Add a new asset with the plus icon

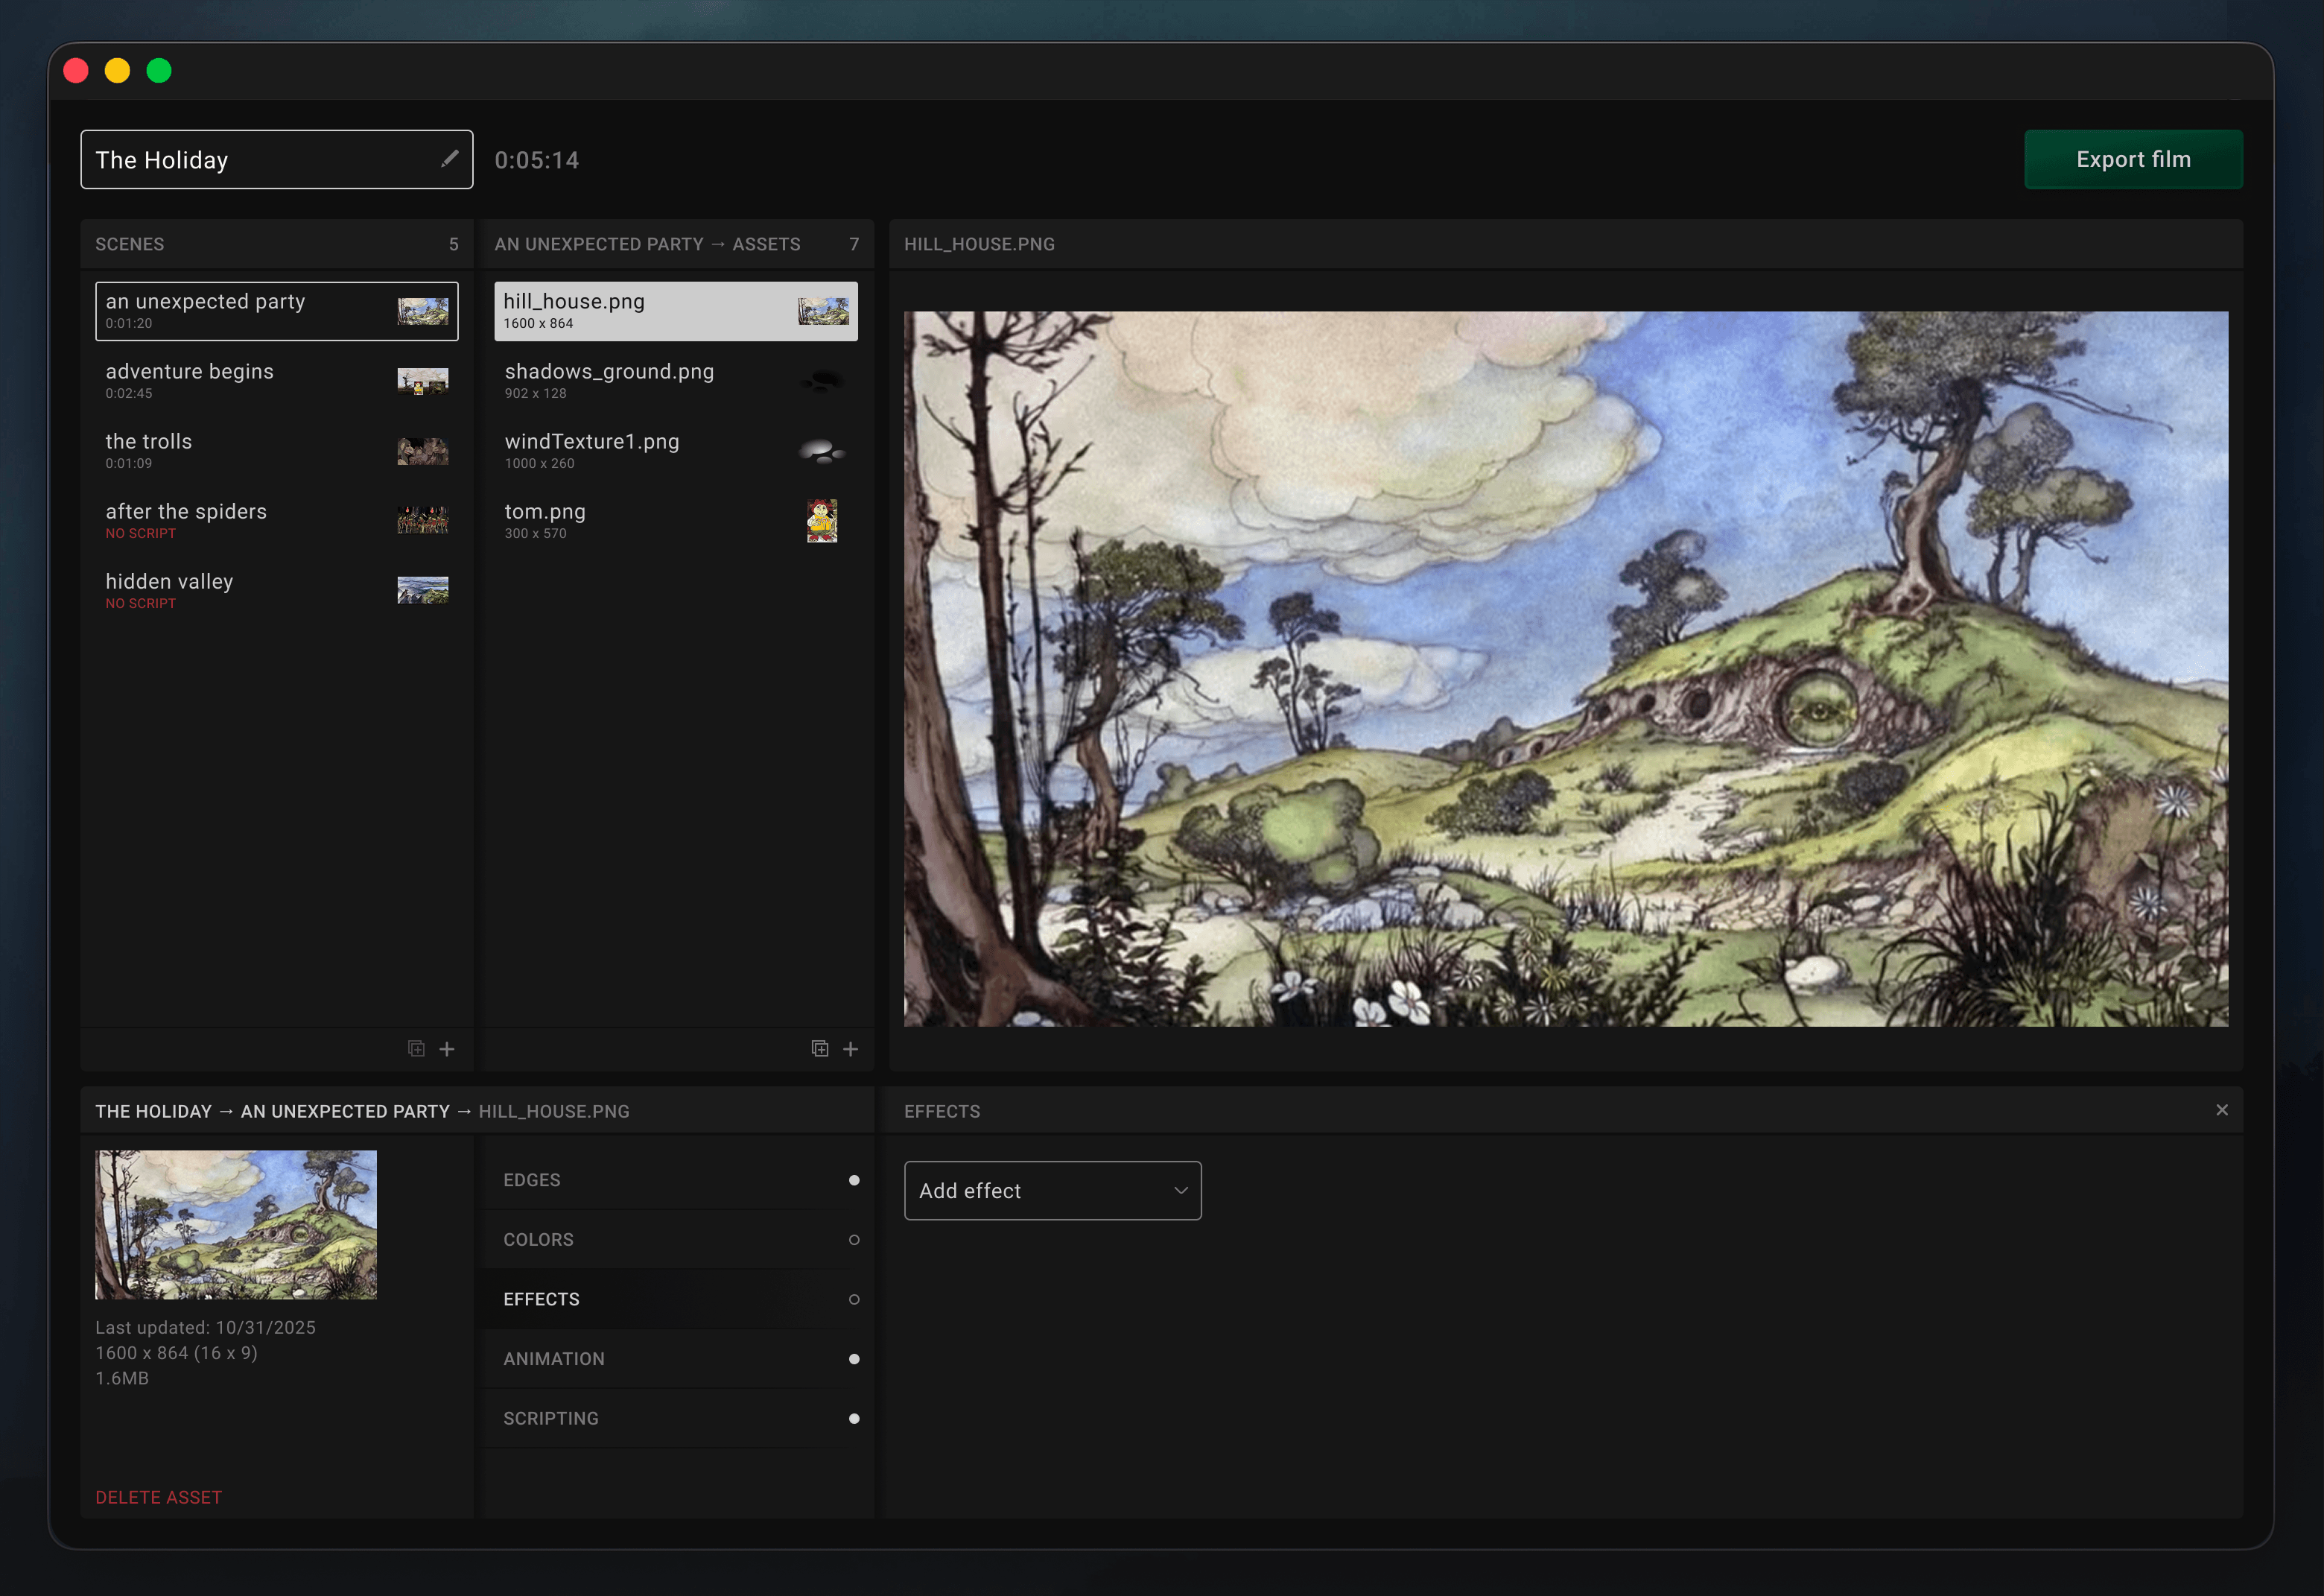(851, 1048)
